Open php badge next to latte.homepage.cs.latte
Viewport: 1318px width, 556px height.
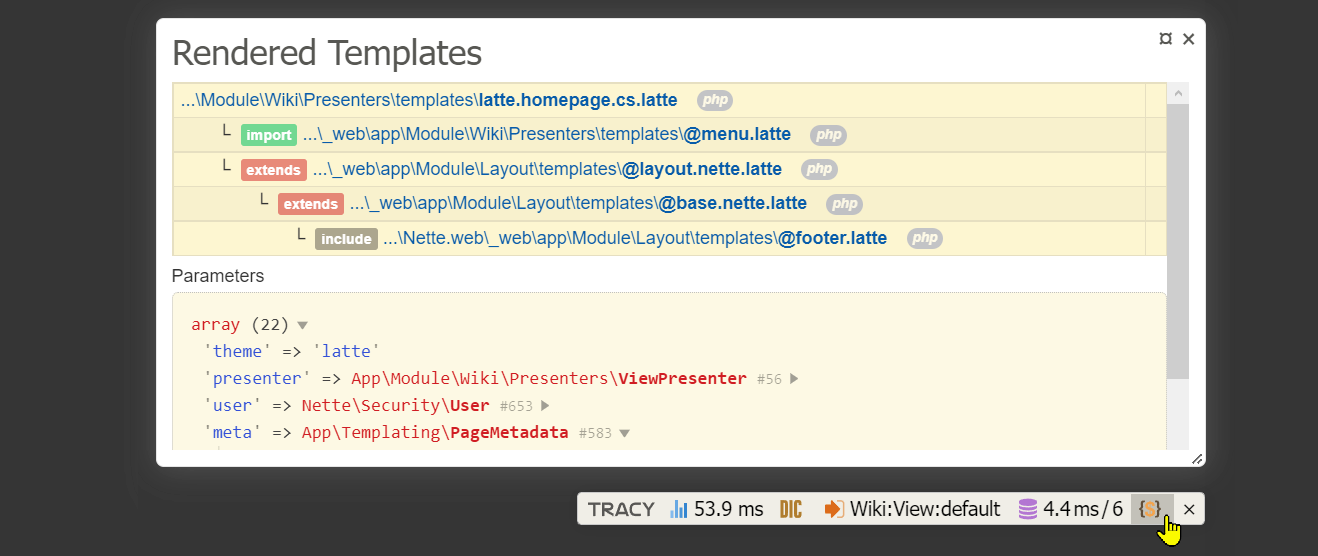pyautogui.click(x=714, y=100)
